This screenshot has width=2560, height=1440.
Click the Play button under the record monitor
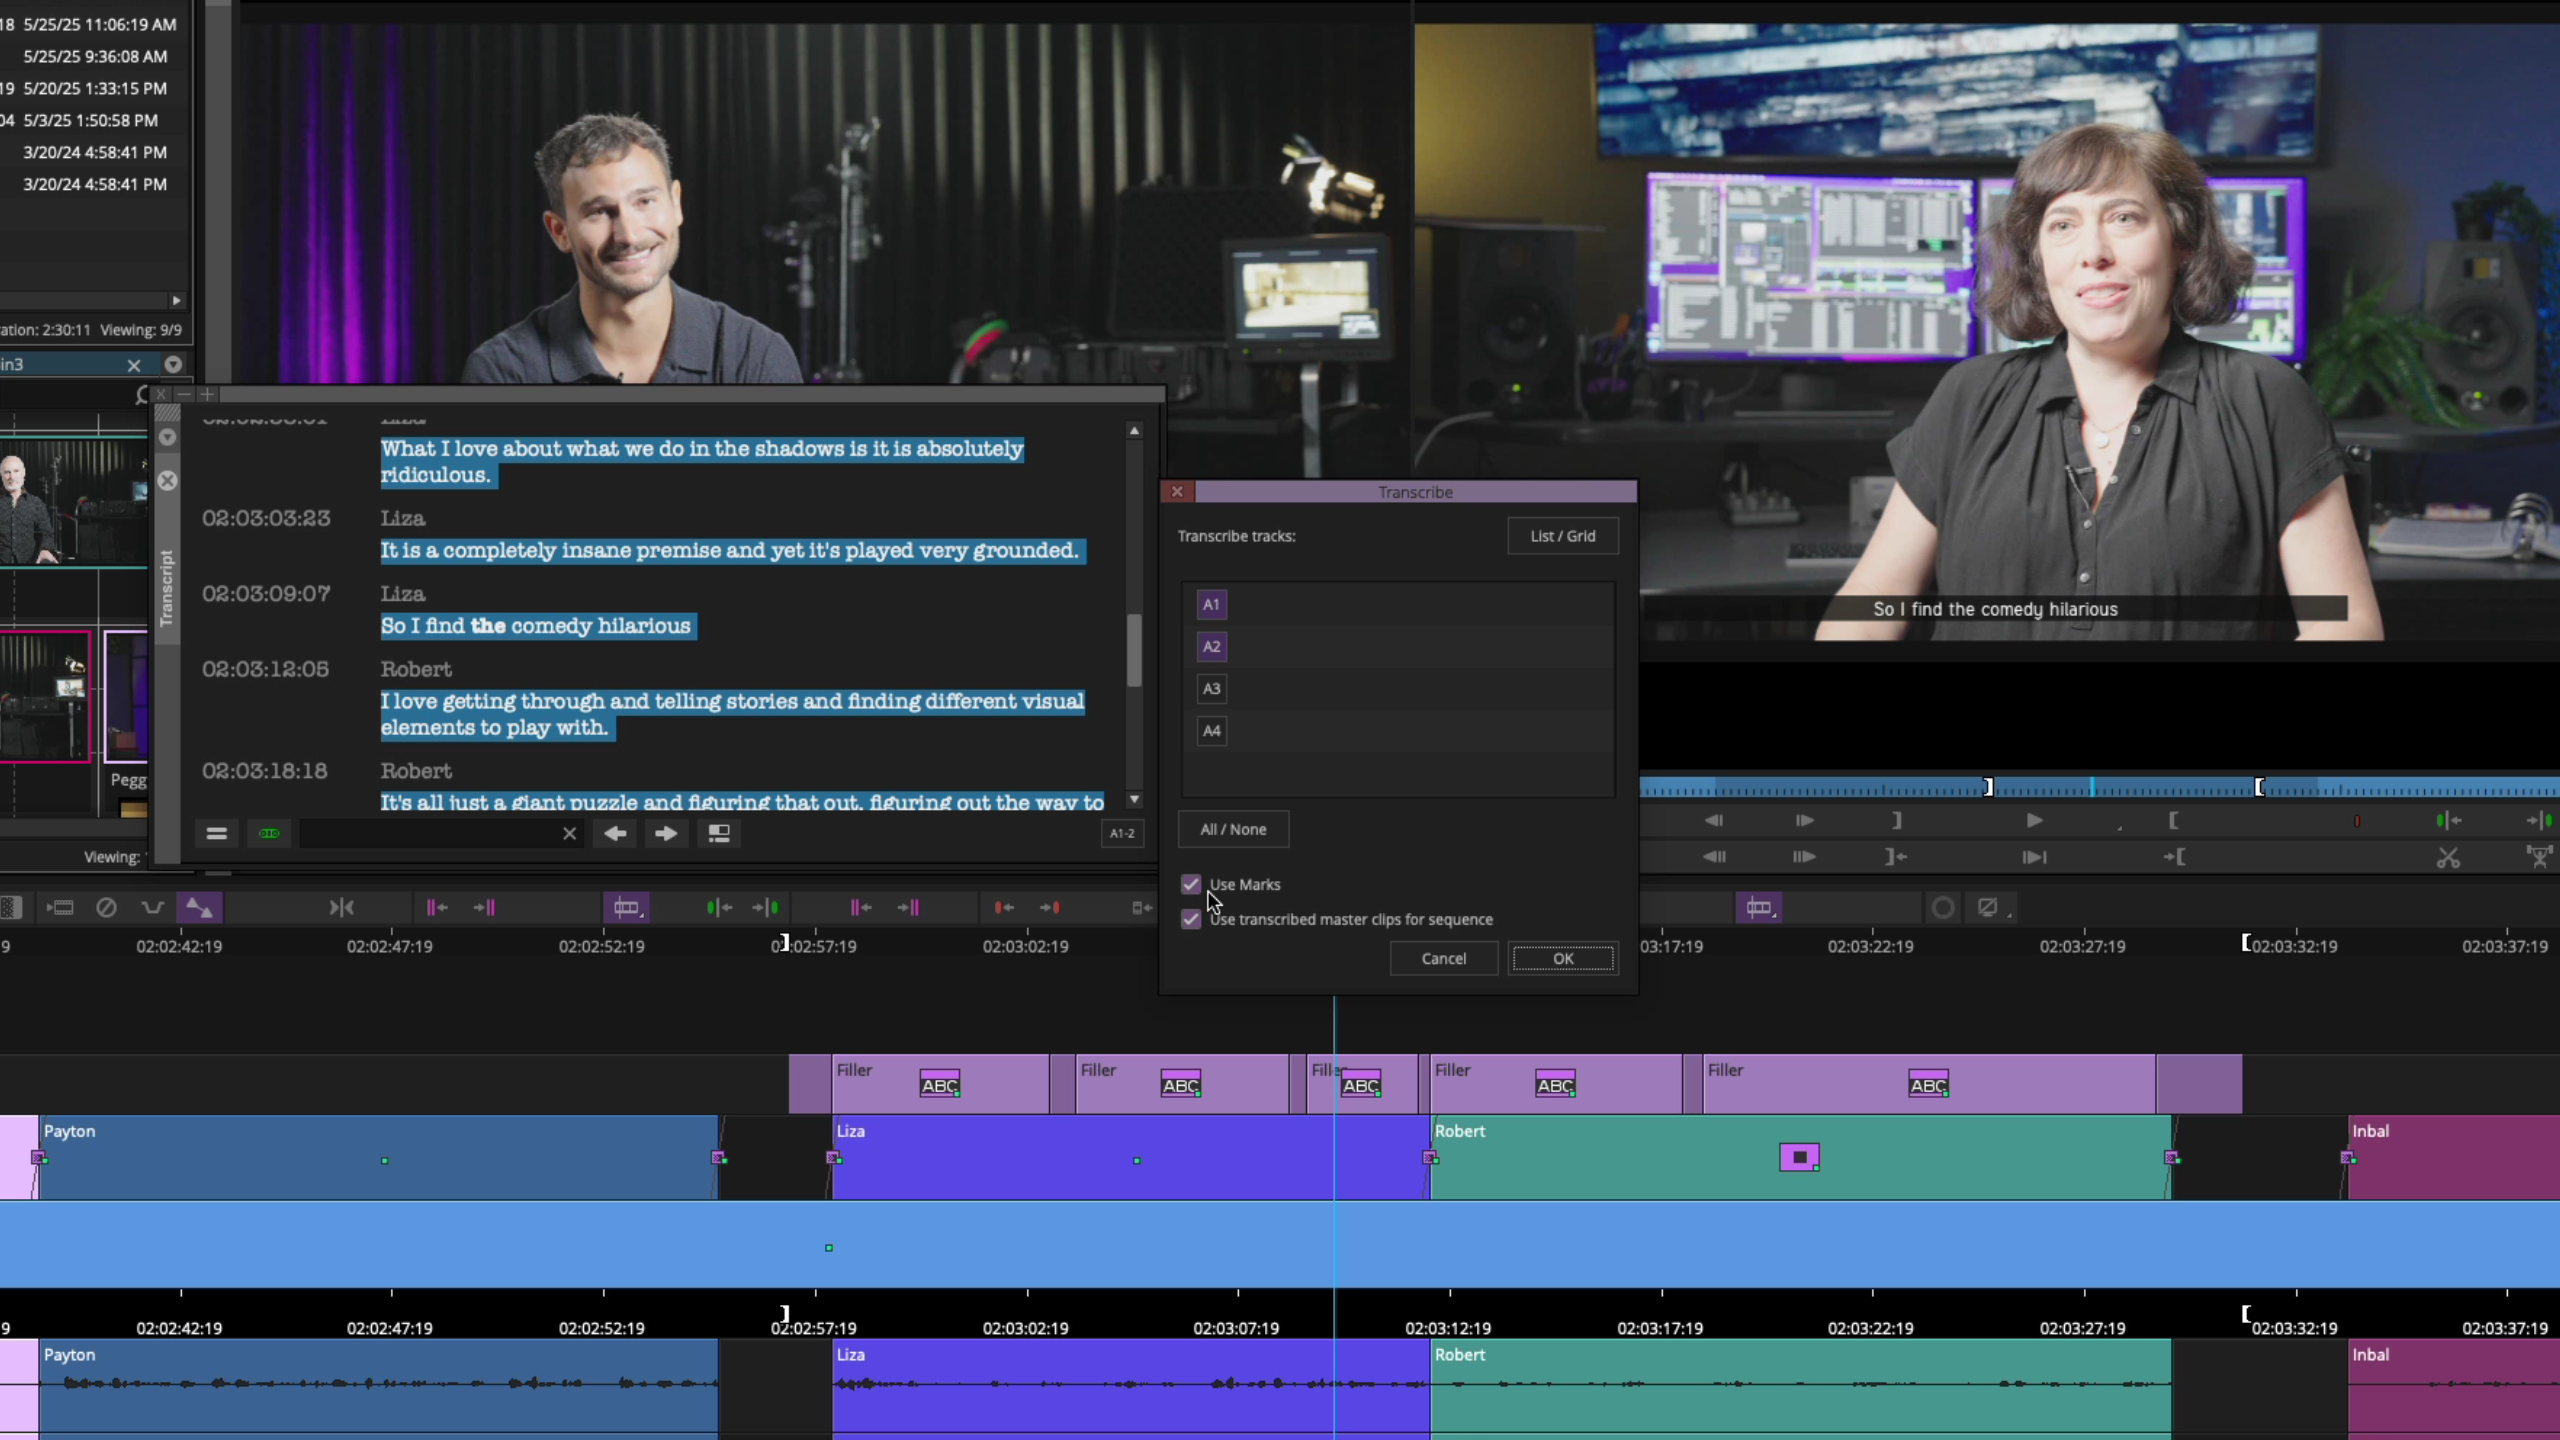tap(2034, 820)
